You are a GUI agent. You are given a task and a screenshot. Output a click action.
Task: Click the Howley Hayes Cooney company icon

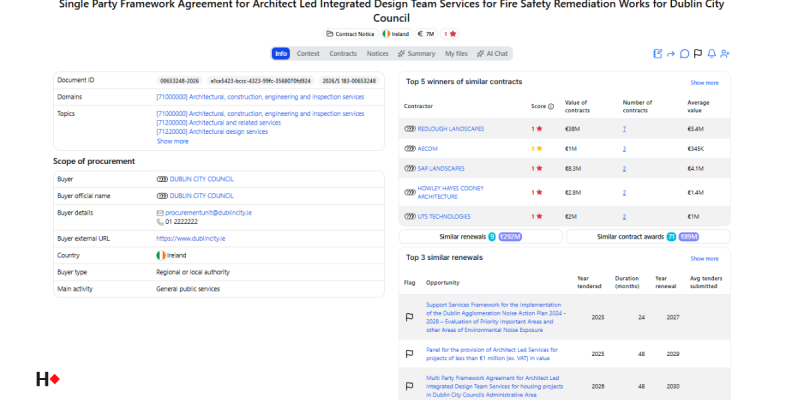point(410,192)
